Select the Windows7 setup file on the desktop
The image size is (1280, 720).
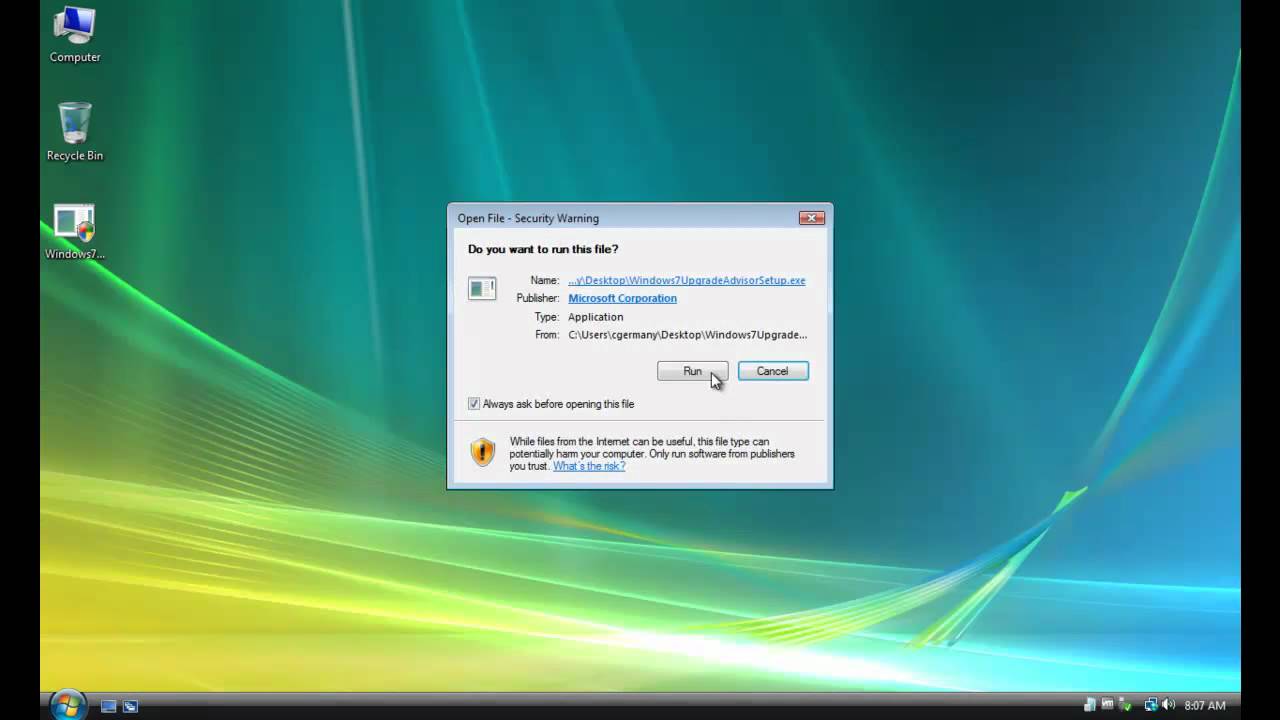(75, 232)
